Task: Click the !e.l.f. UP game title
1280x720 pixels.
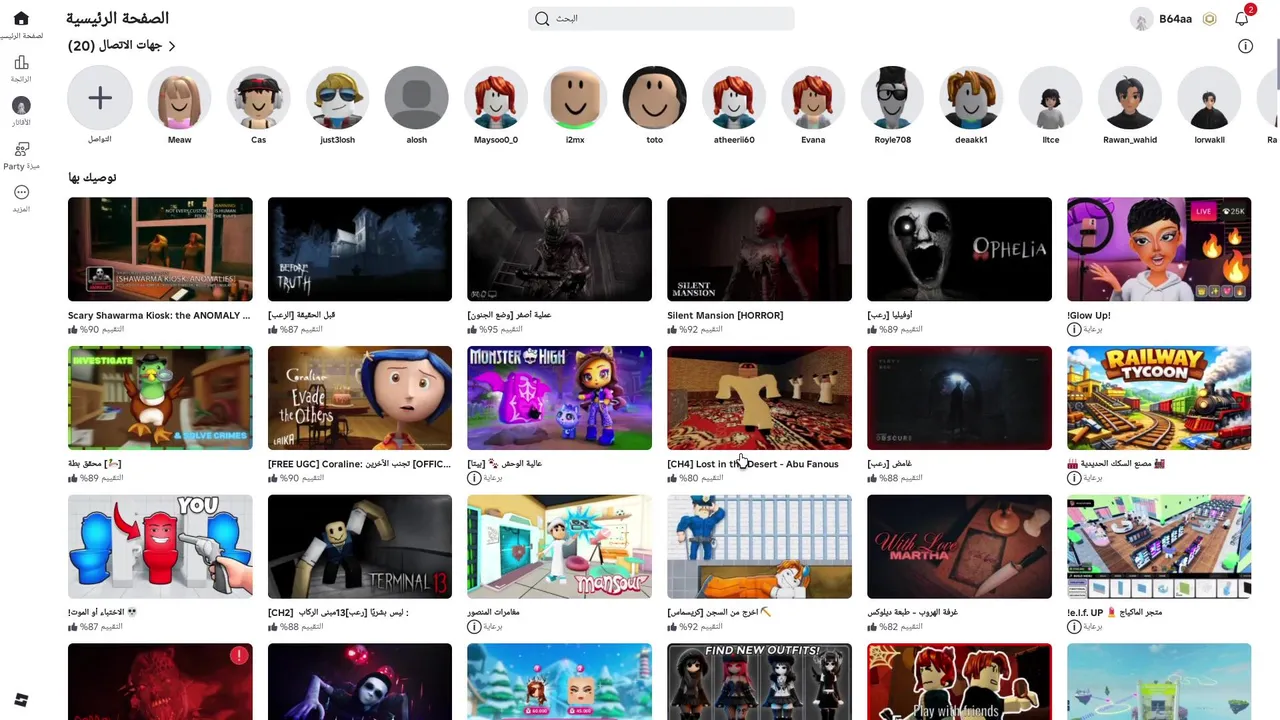Action: 1114,612
